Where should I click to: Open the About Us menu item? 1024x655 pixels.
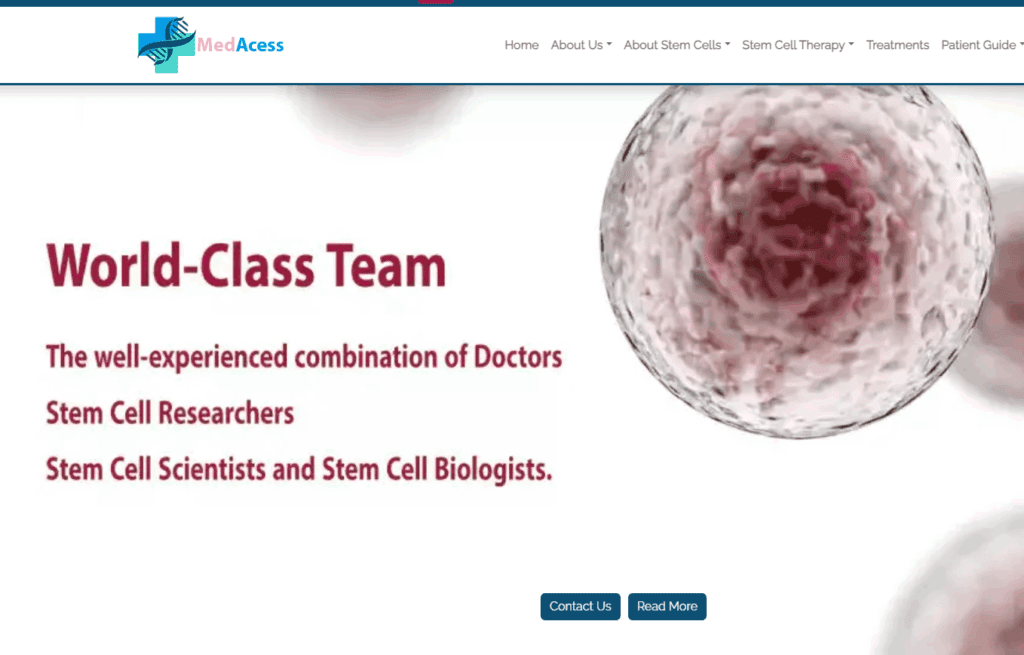[x=577, y=45]
